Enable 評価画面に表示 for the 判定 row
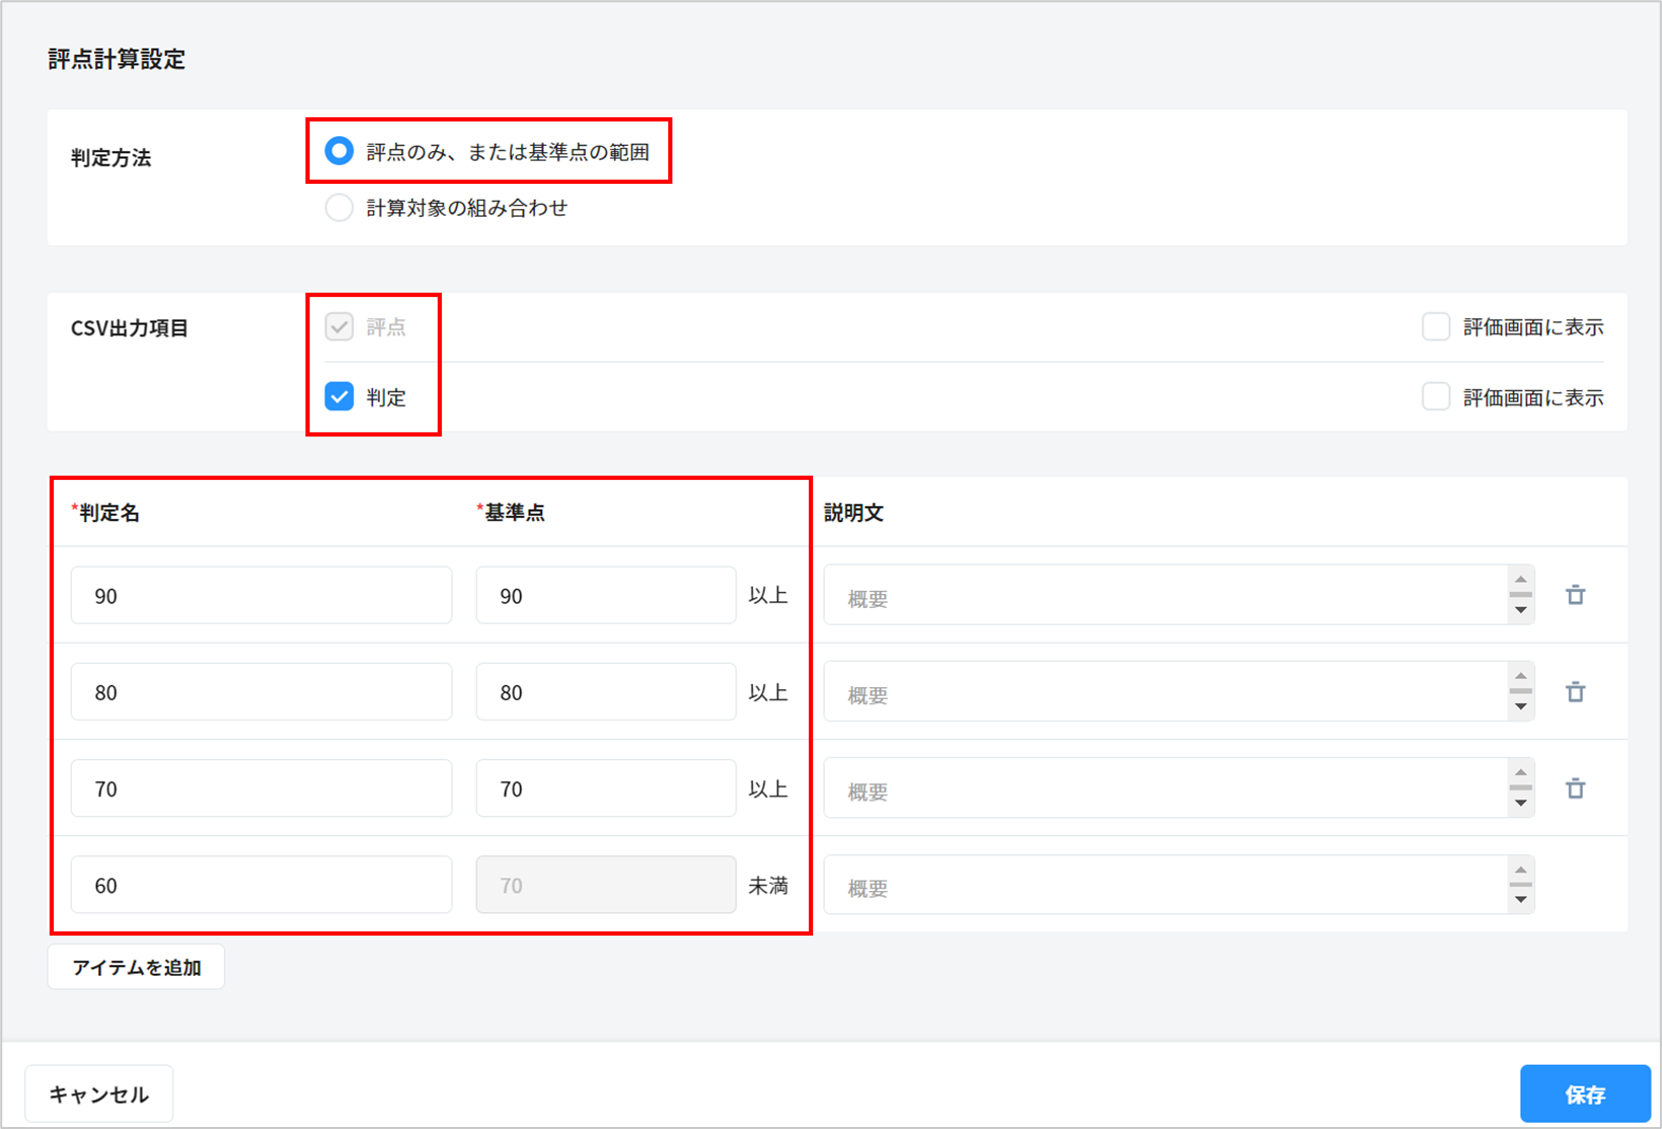 tap(1436, 397)
